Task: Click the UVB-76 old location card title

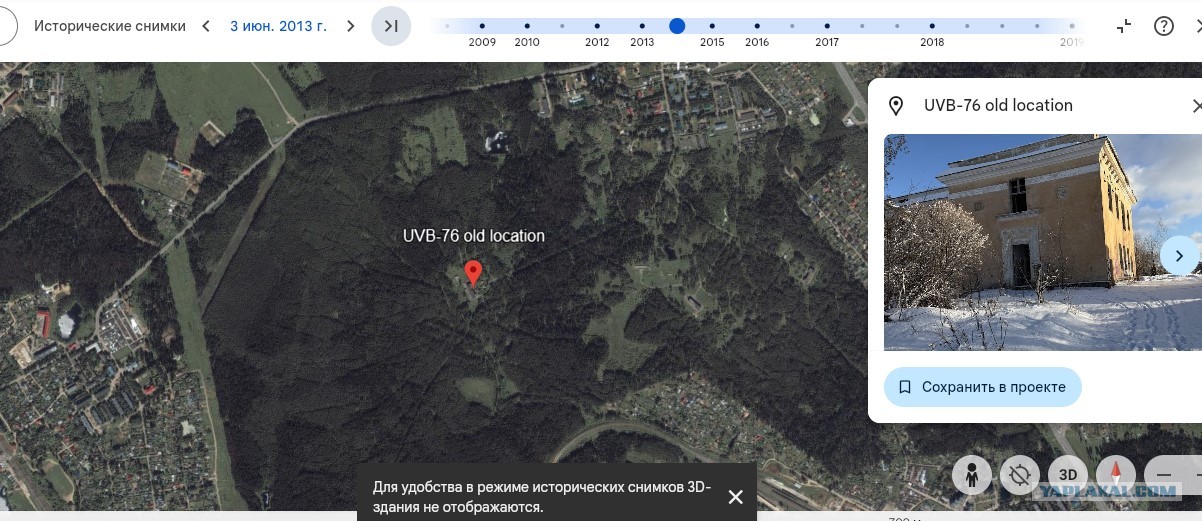Action: (998, 105)
